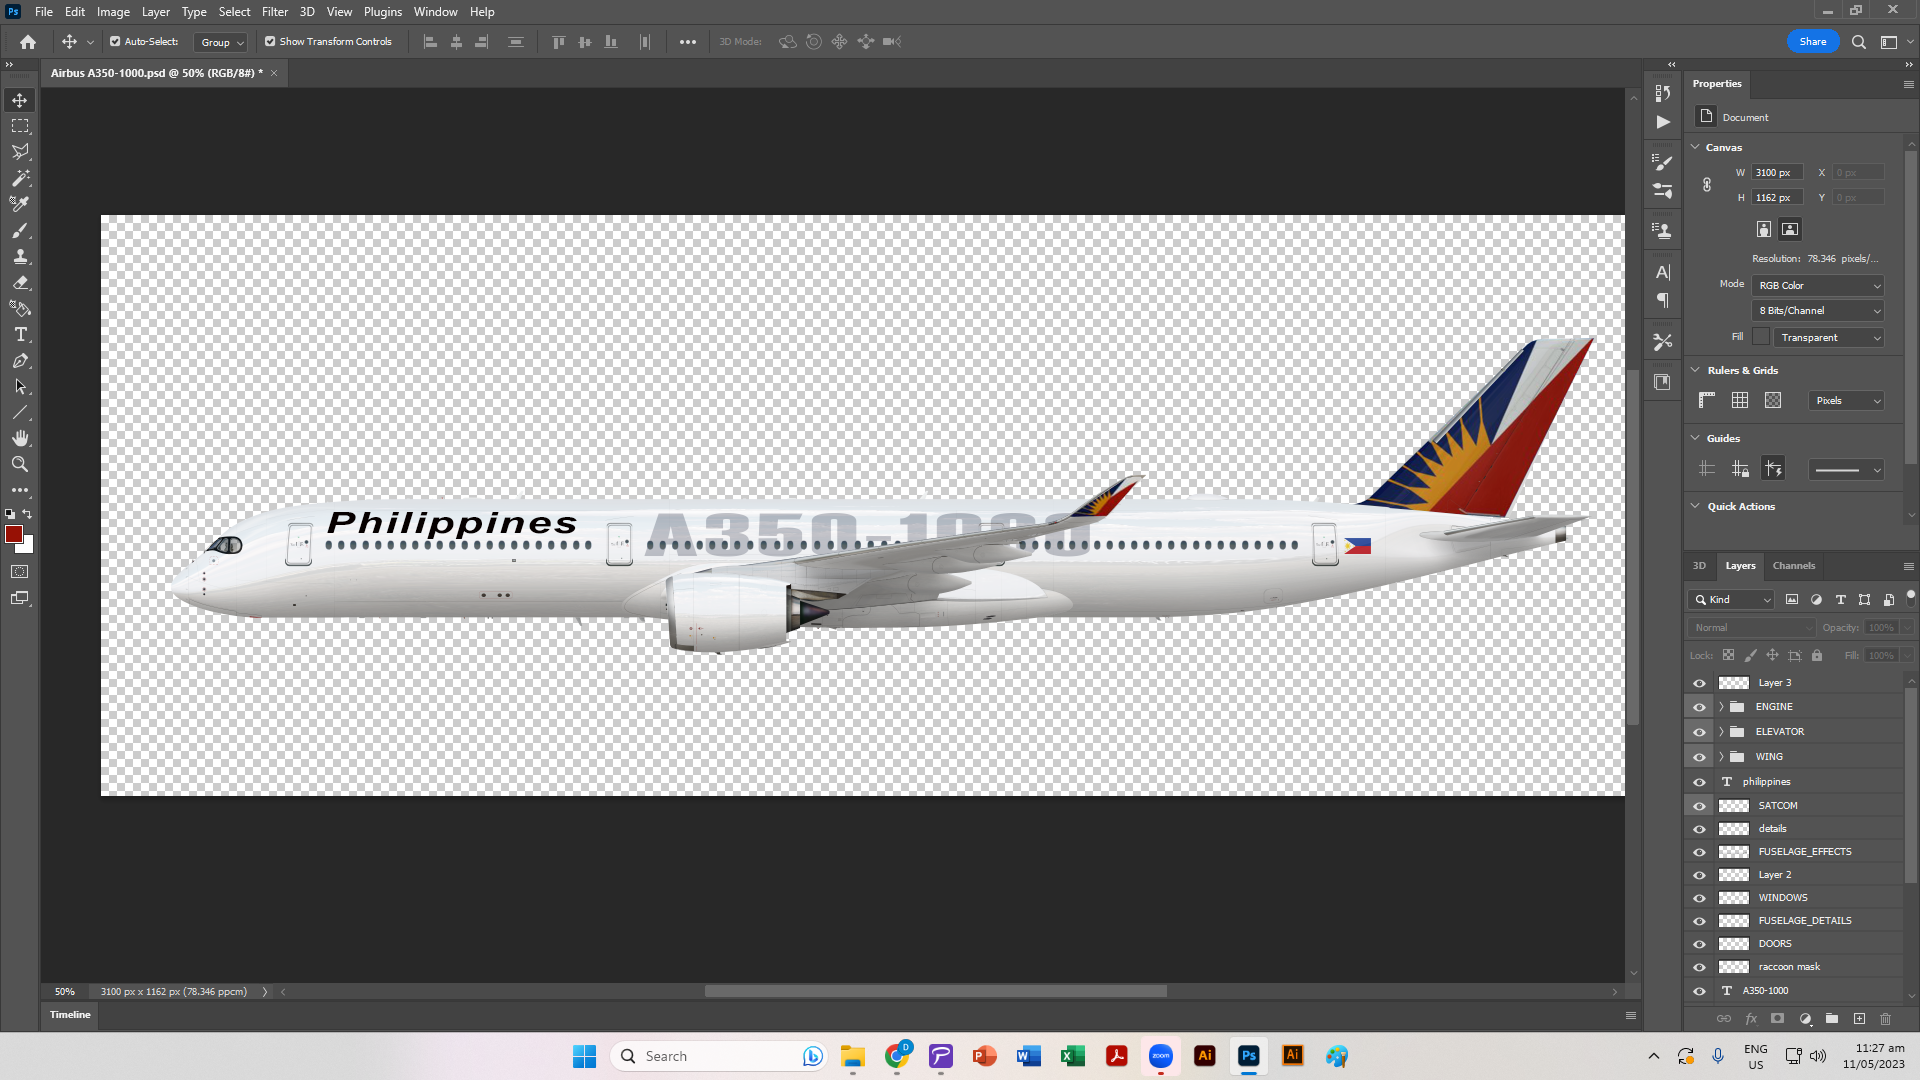Uncheck the Auto-Select checkbox

point(115,42)
